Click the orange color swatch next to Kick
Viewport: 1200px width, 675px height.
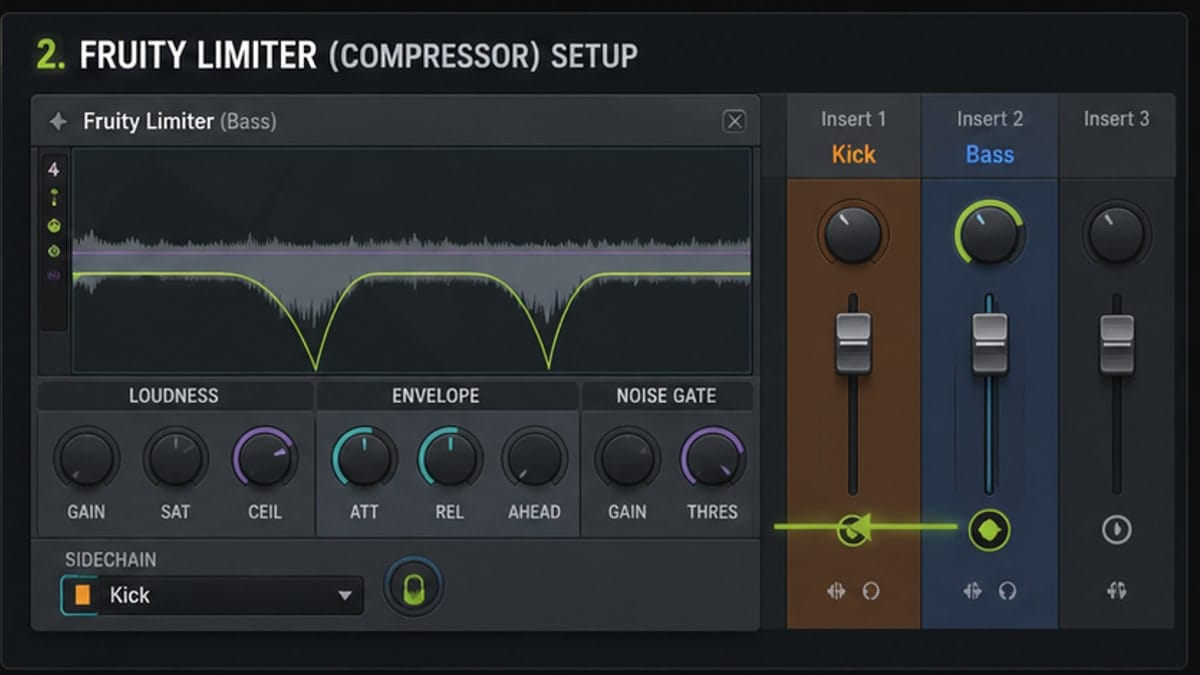point(82,595)
